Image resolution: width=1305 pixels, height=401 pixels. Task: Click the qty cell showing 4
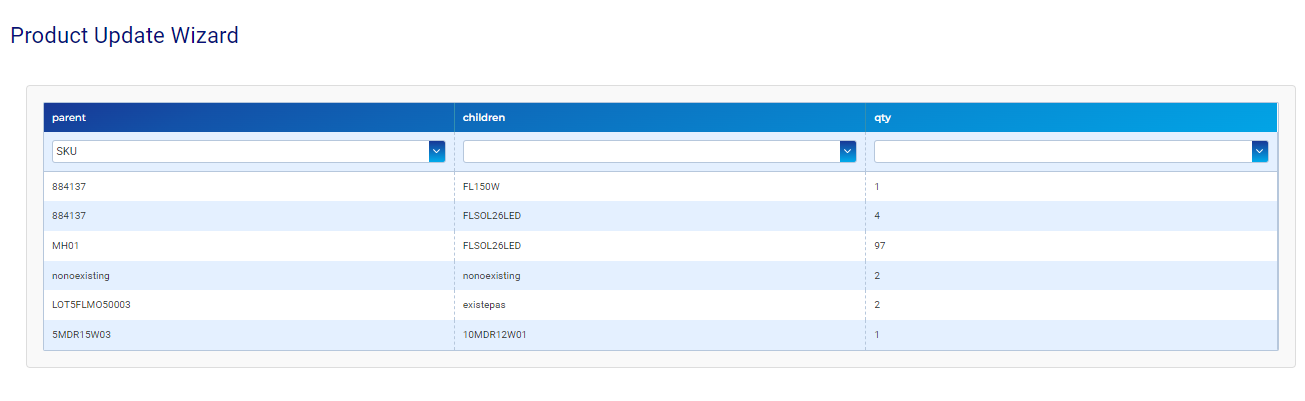pos(877,216)
